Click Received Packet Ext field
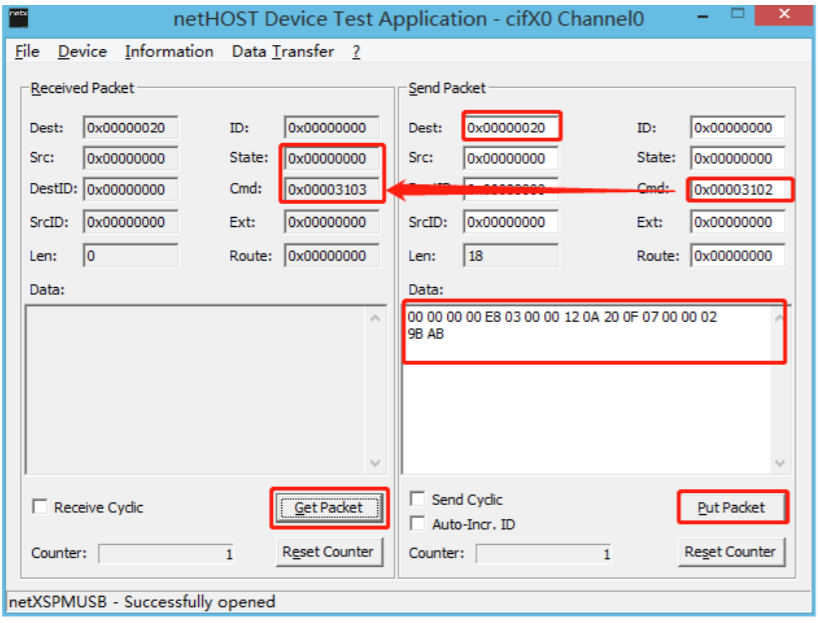This screenshot has width=818, height=623. tap(332, 222)
